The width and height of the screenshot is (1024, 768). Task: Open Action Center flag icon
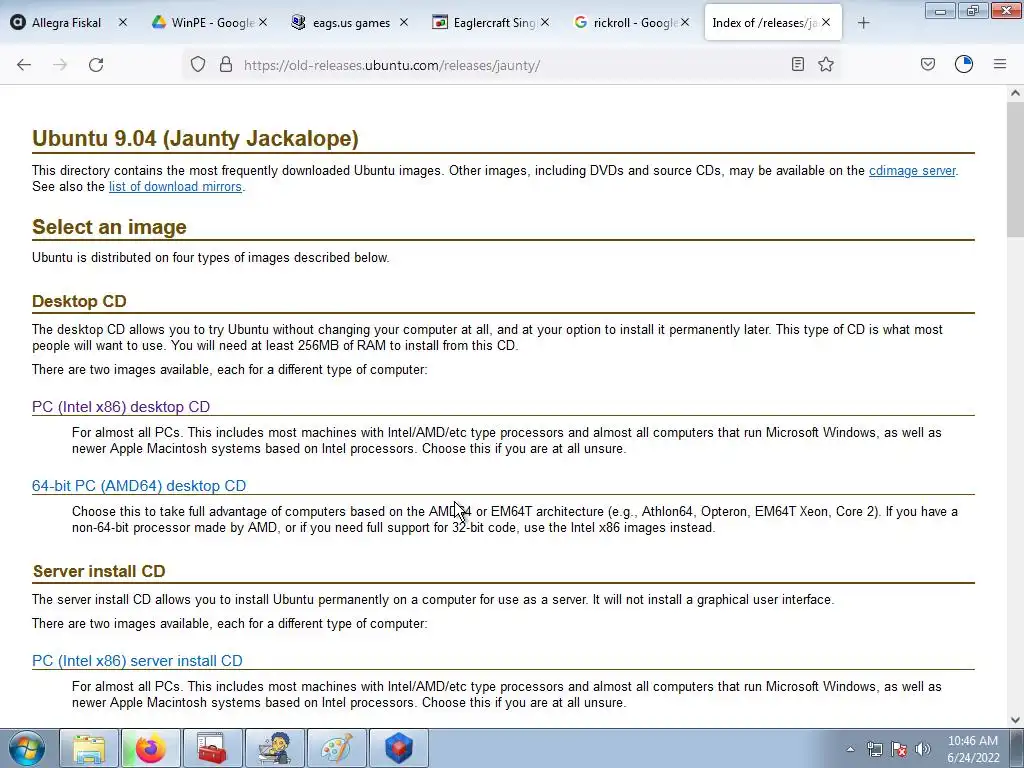point(899,749)
